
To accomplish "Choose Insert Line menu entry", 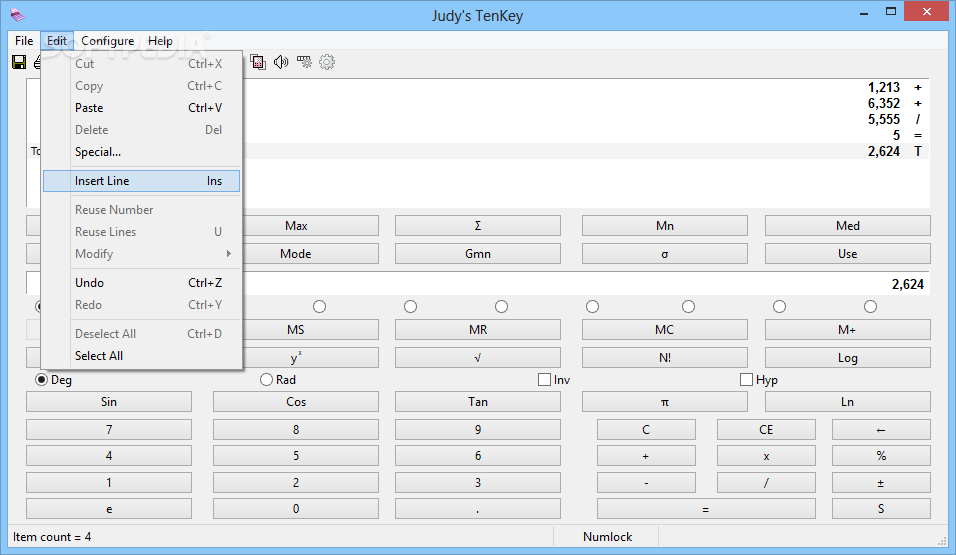I will pos(141,181).
